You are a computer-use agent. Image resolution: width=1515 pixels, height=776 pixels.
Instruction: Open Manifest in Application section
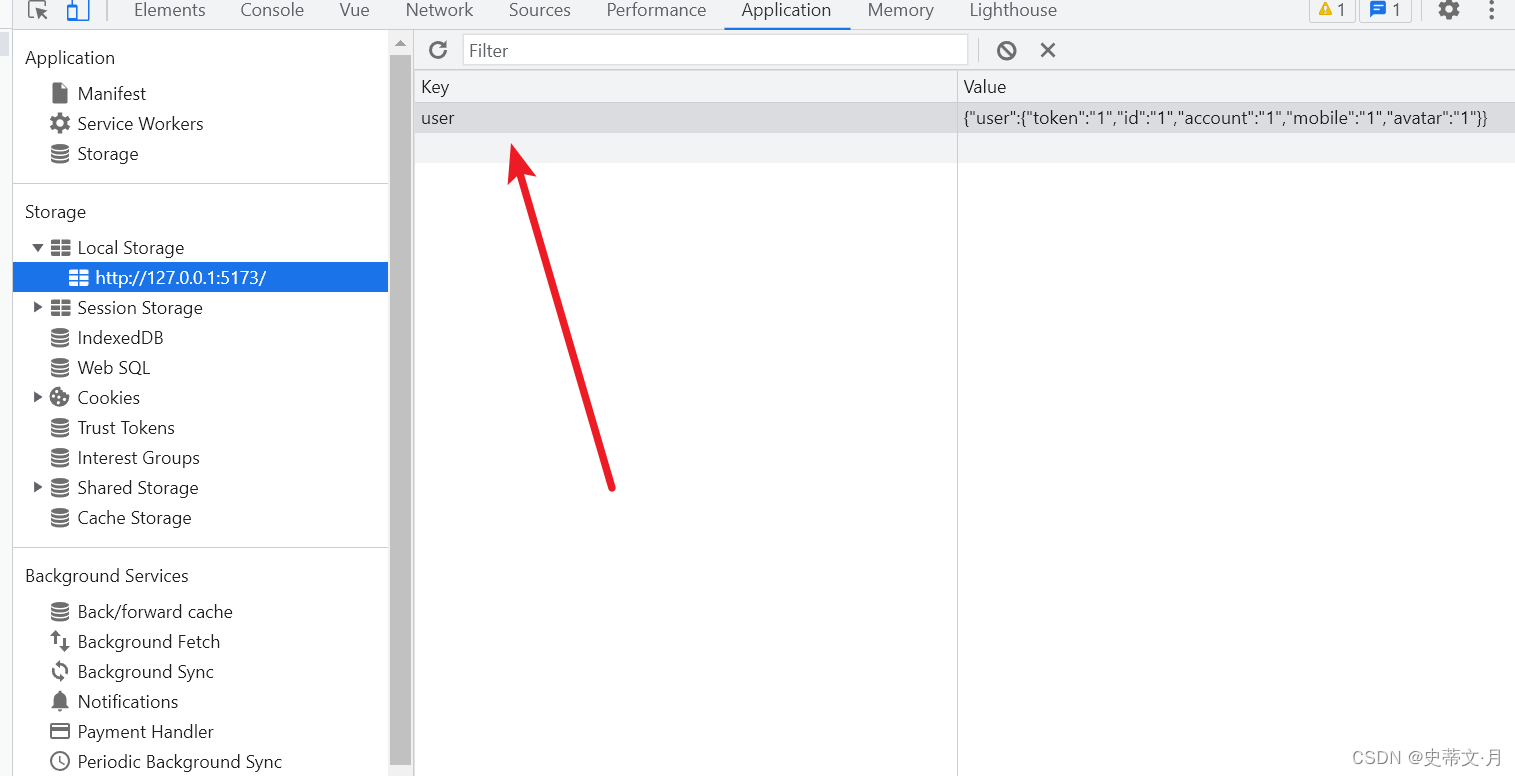112,93
